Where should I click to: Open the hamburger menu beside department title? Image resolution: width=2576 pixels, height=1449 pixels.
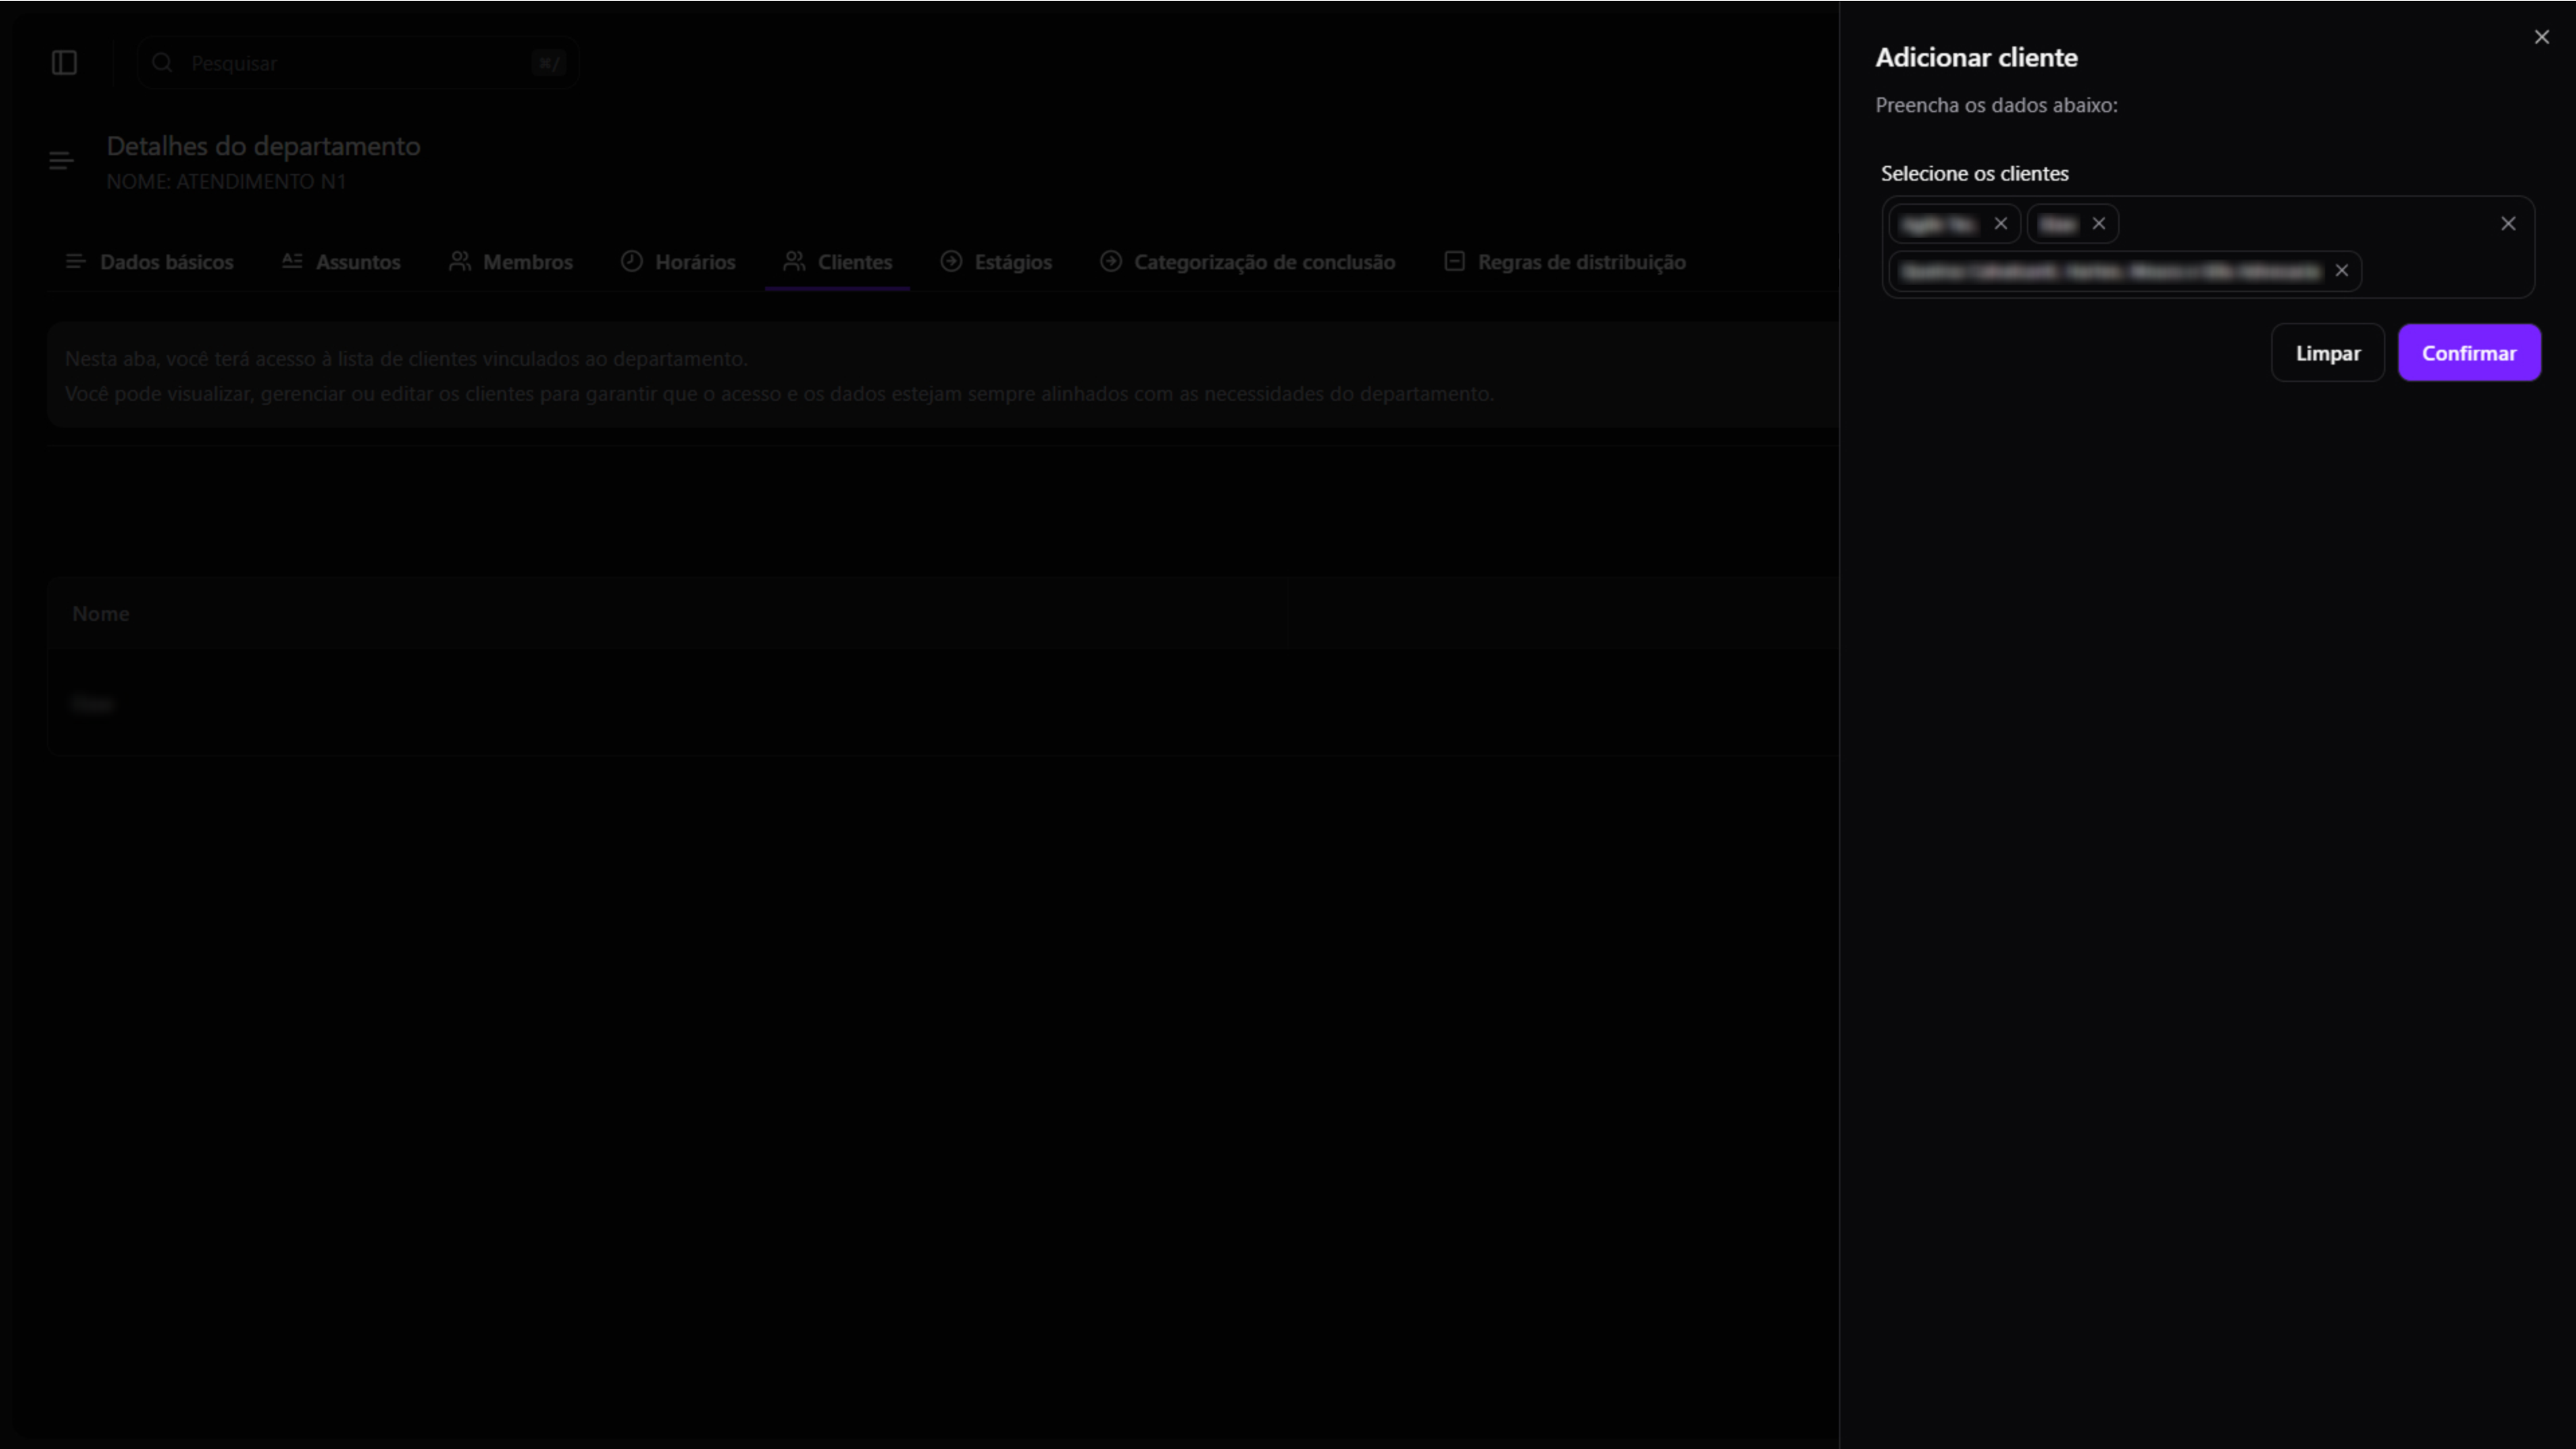[61, 161]
